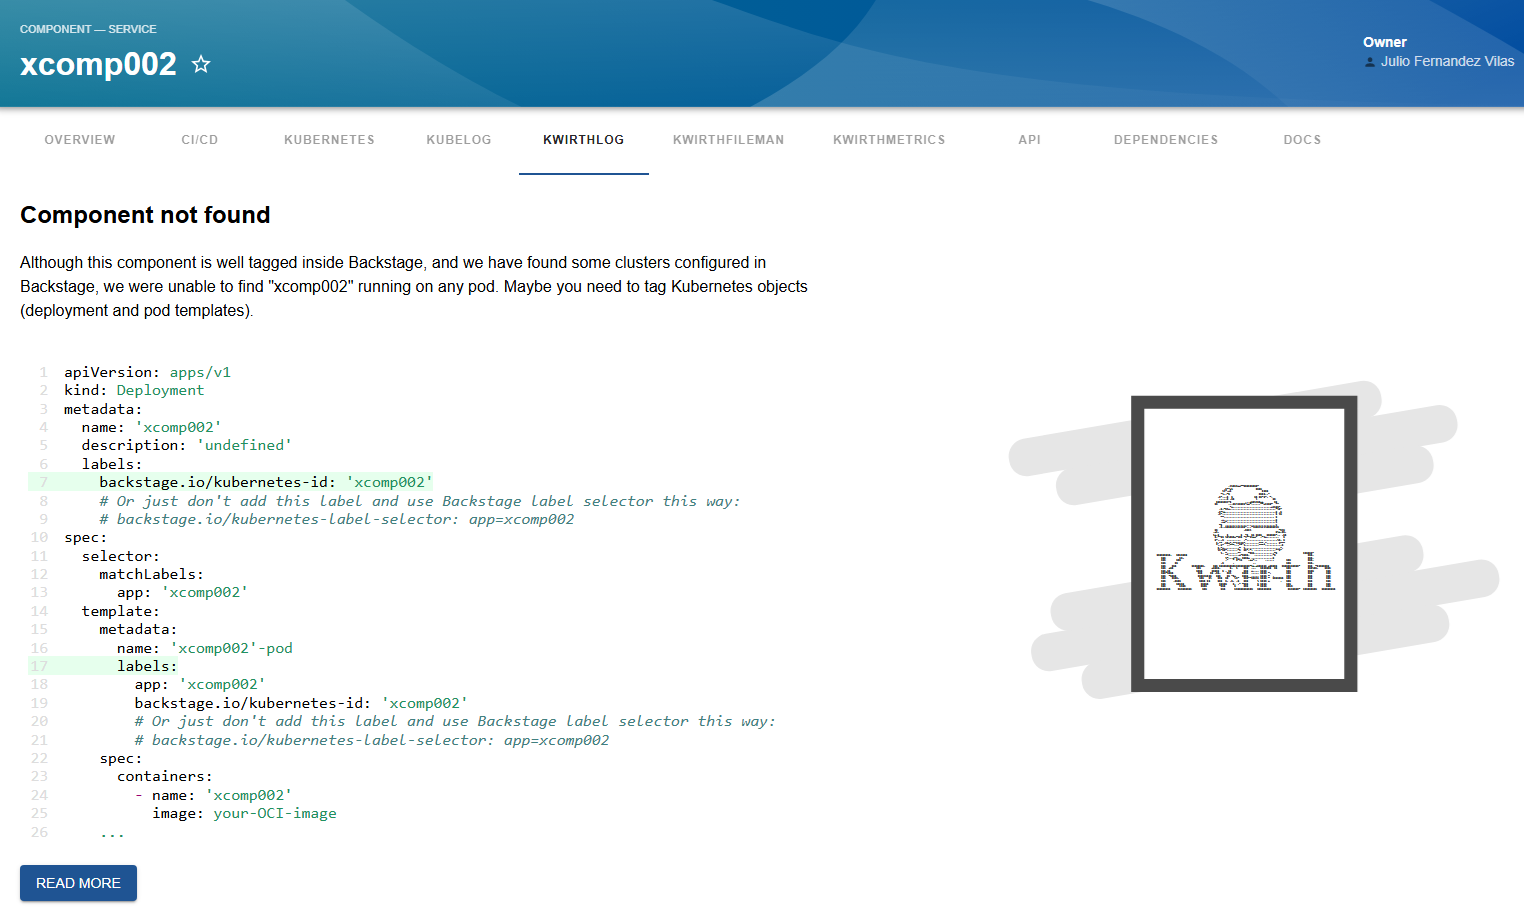The height and width of the screenshot is (913, 1524).
Task: Click the 'description: undefined' code line
Action: coord(187,445)
